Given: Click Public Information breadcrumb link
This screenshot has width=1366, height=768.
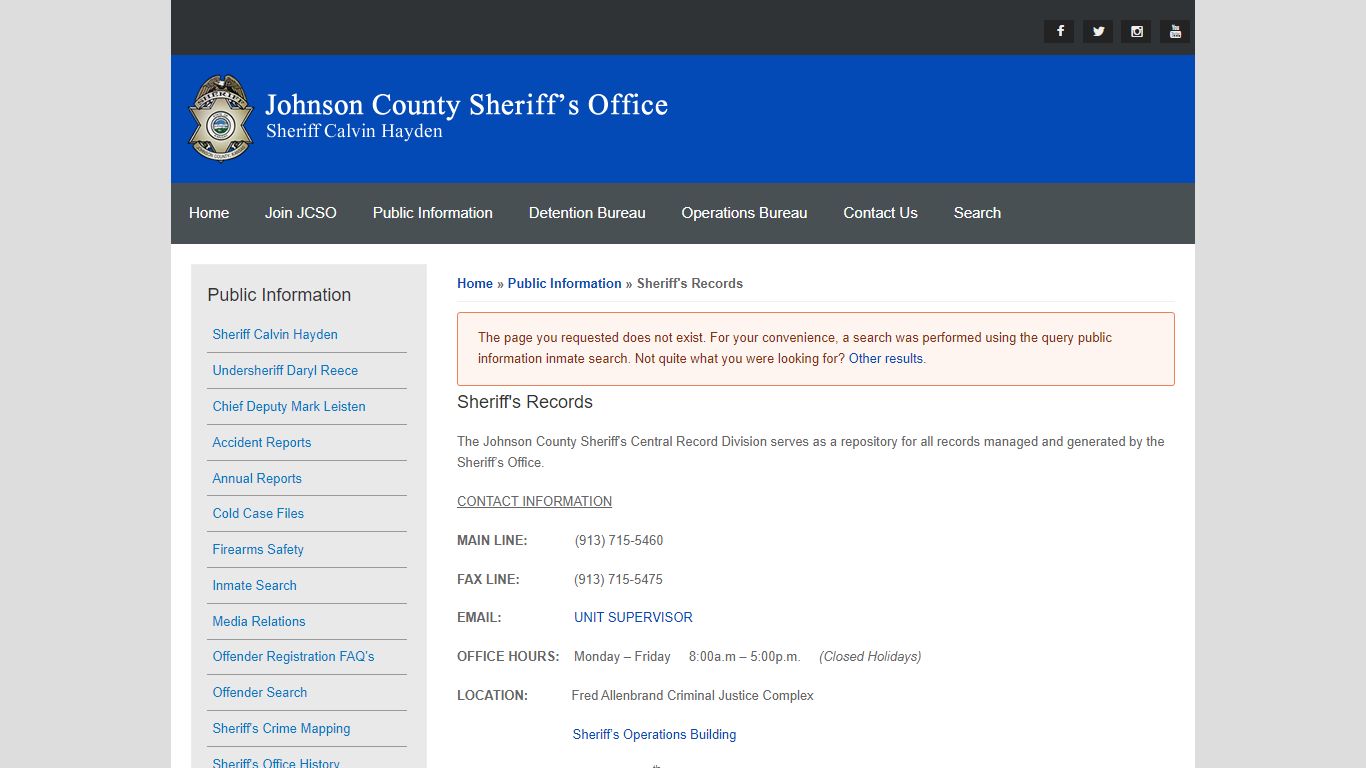Looking at the screenshot, I should tap(564, 283).
